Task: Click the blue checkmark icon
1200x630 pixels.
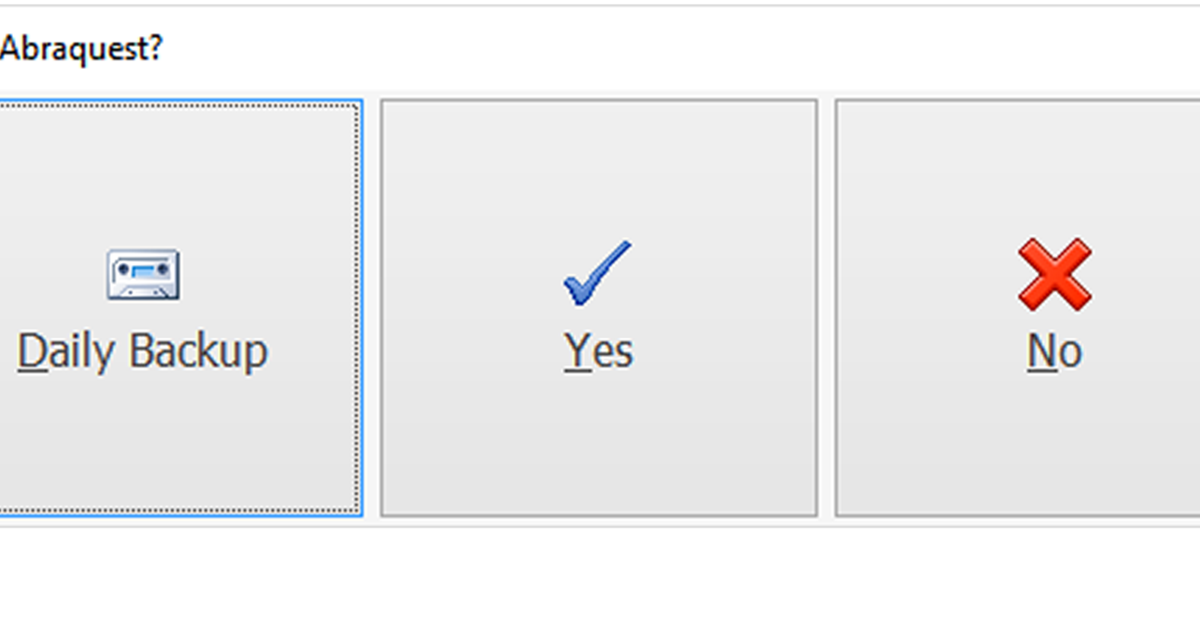Action: (x=597, y=273)
